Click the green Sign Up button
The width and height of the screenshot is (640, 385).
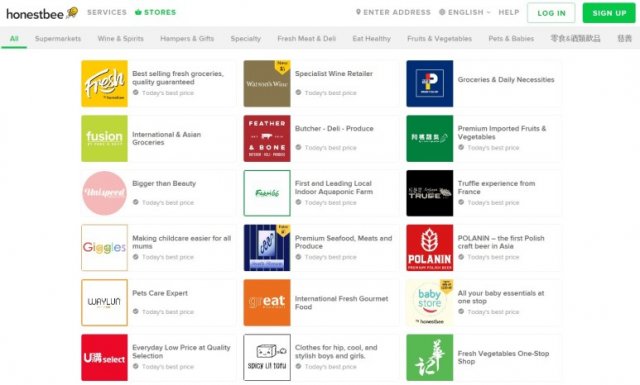(609, 13)
